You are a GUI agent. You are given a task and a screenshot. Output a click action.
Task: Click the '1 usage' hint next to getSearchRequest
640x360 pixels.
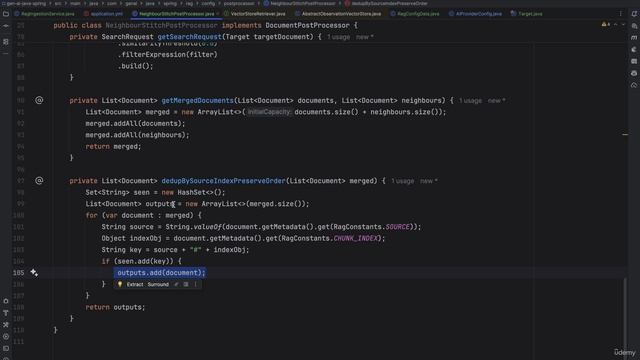(x=338, y=37)
